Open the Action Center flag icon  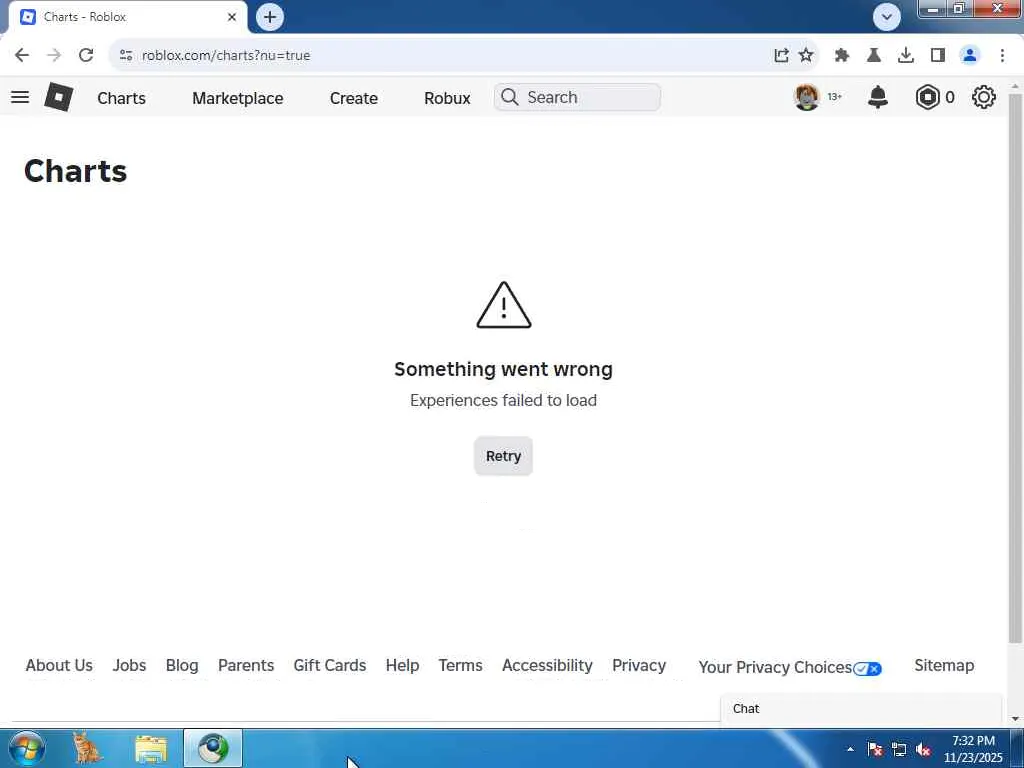coord(874,749)
